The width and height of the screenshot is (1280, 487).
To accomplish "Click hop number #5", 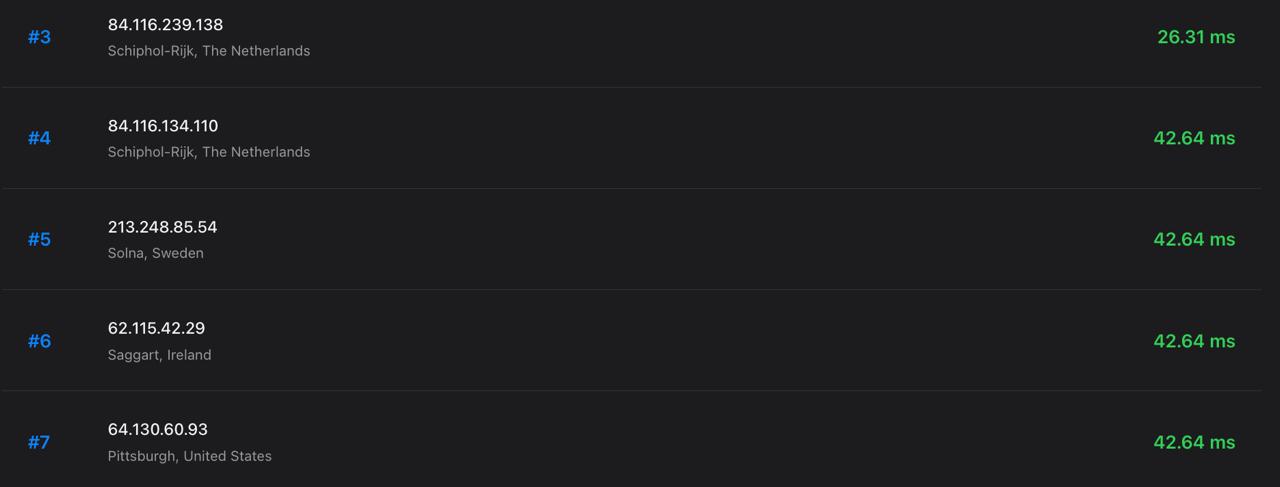I will click(x=39, y=239).
